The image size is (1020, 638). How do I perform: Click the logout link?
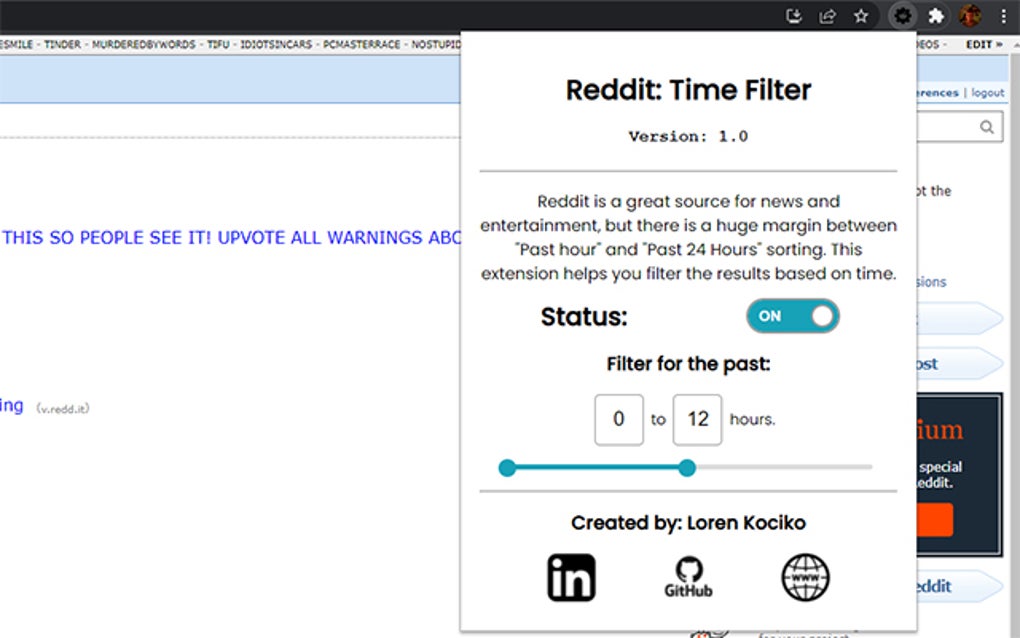coord(987,92)
